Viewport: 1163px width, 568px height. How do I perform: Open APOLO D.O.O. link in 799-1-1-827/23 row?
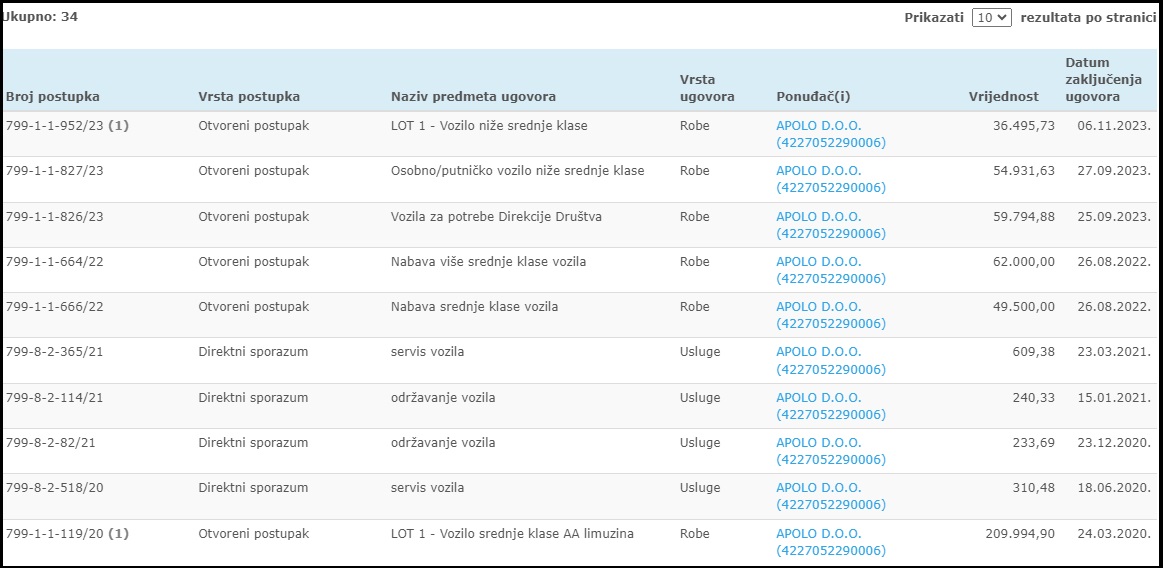831,179
